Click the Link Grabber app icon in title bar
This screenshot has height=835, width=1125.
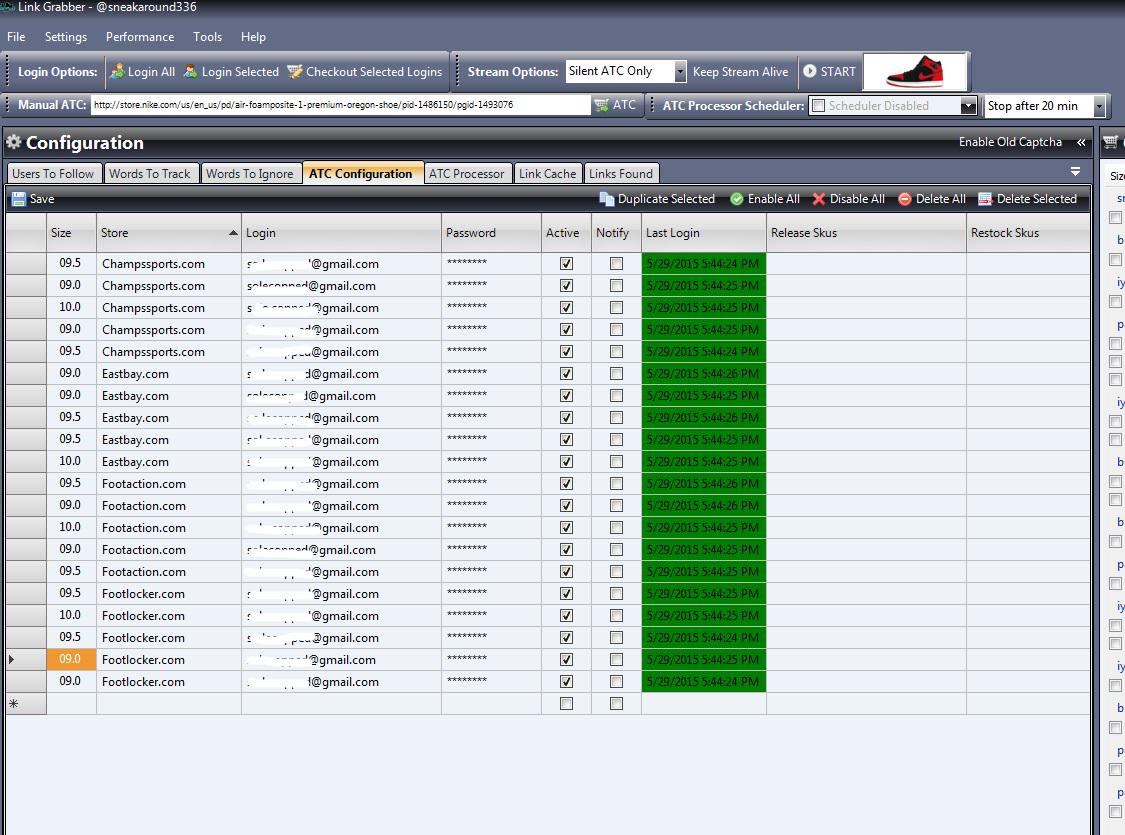pyautogui.click(x=7, y=7)
